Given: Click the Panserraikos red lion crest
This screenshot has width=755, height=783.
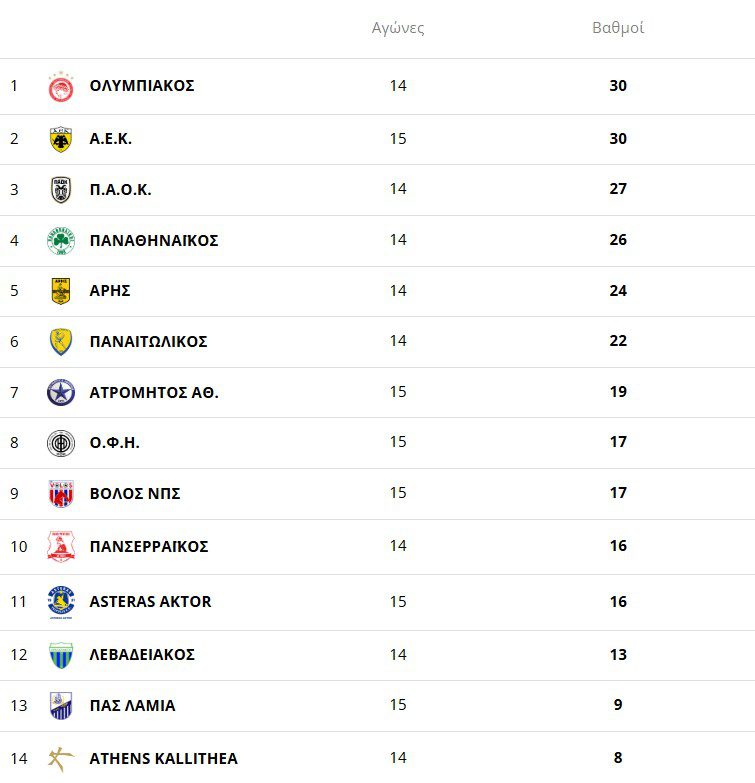Looking at the screenshot, I should pos(61,546).
